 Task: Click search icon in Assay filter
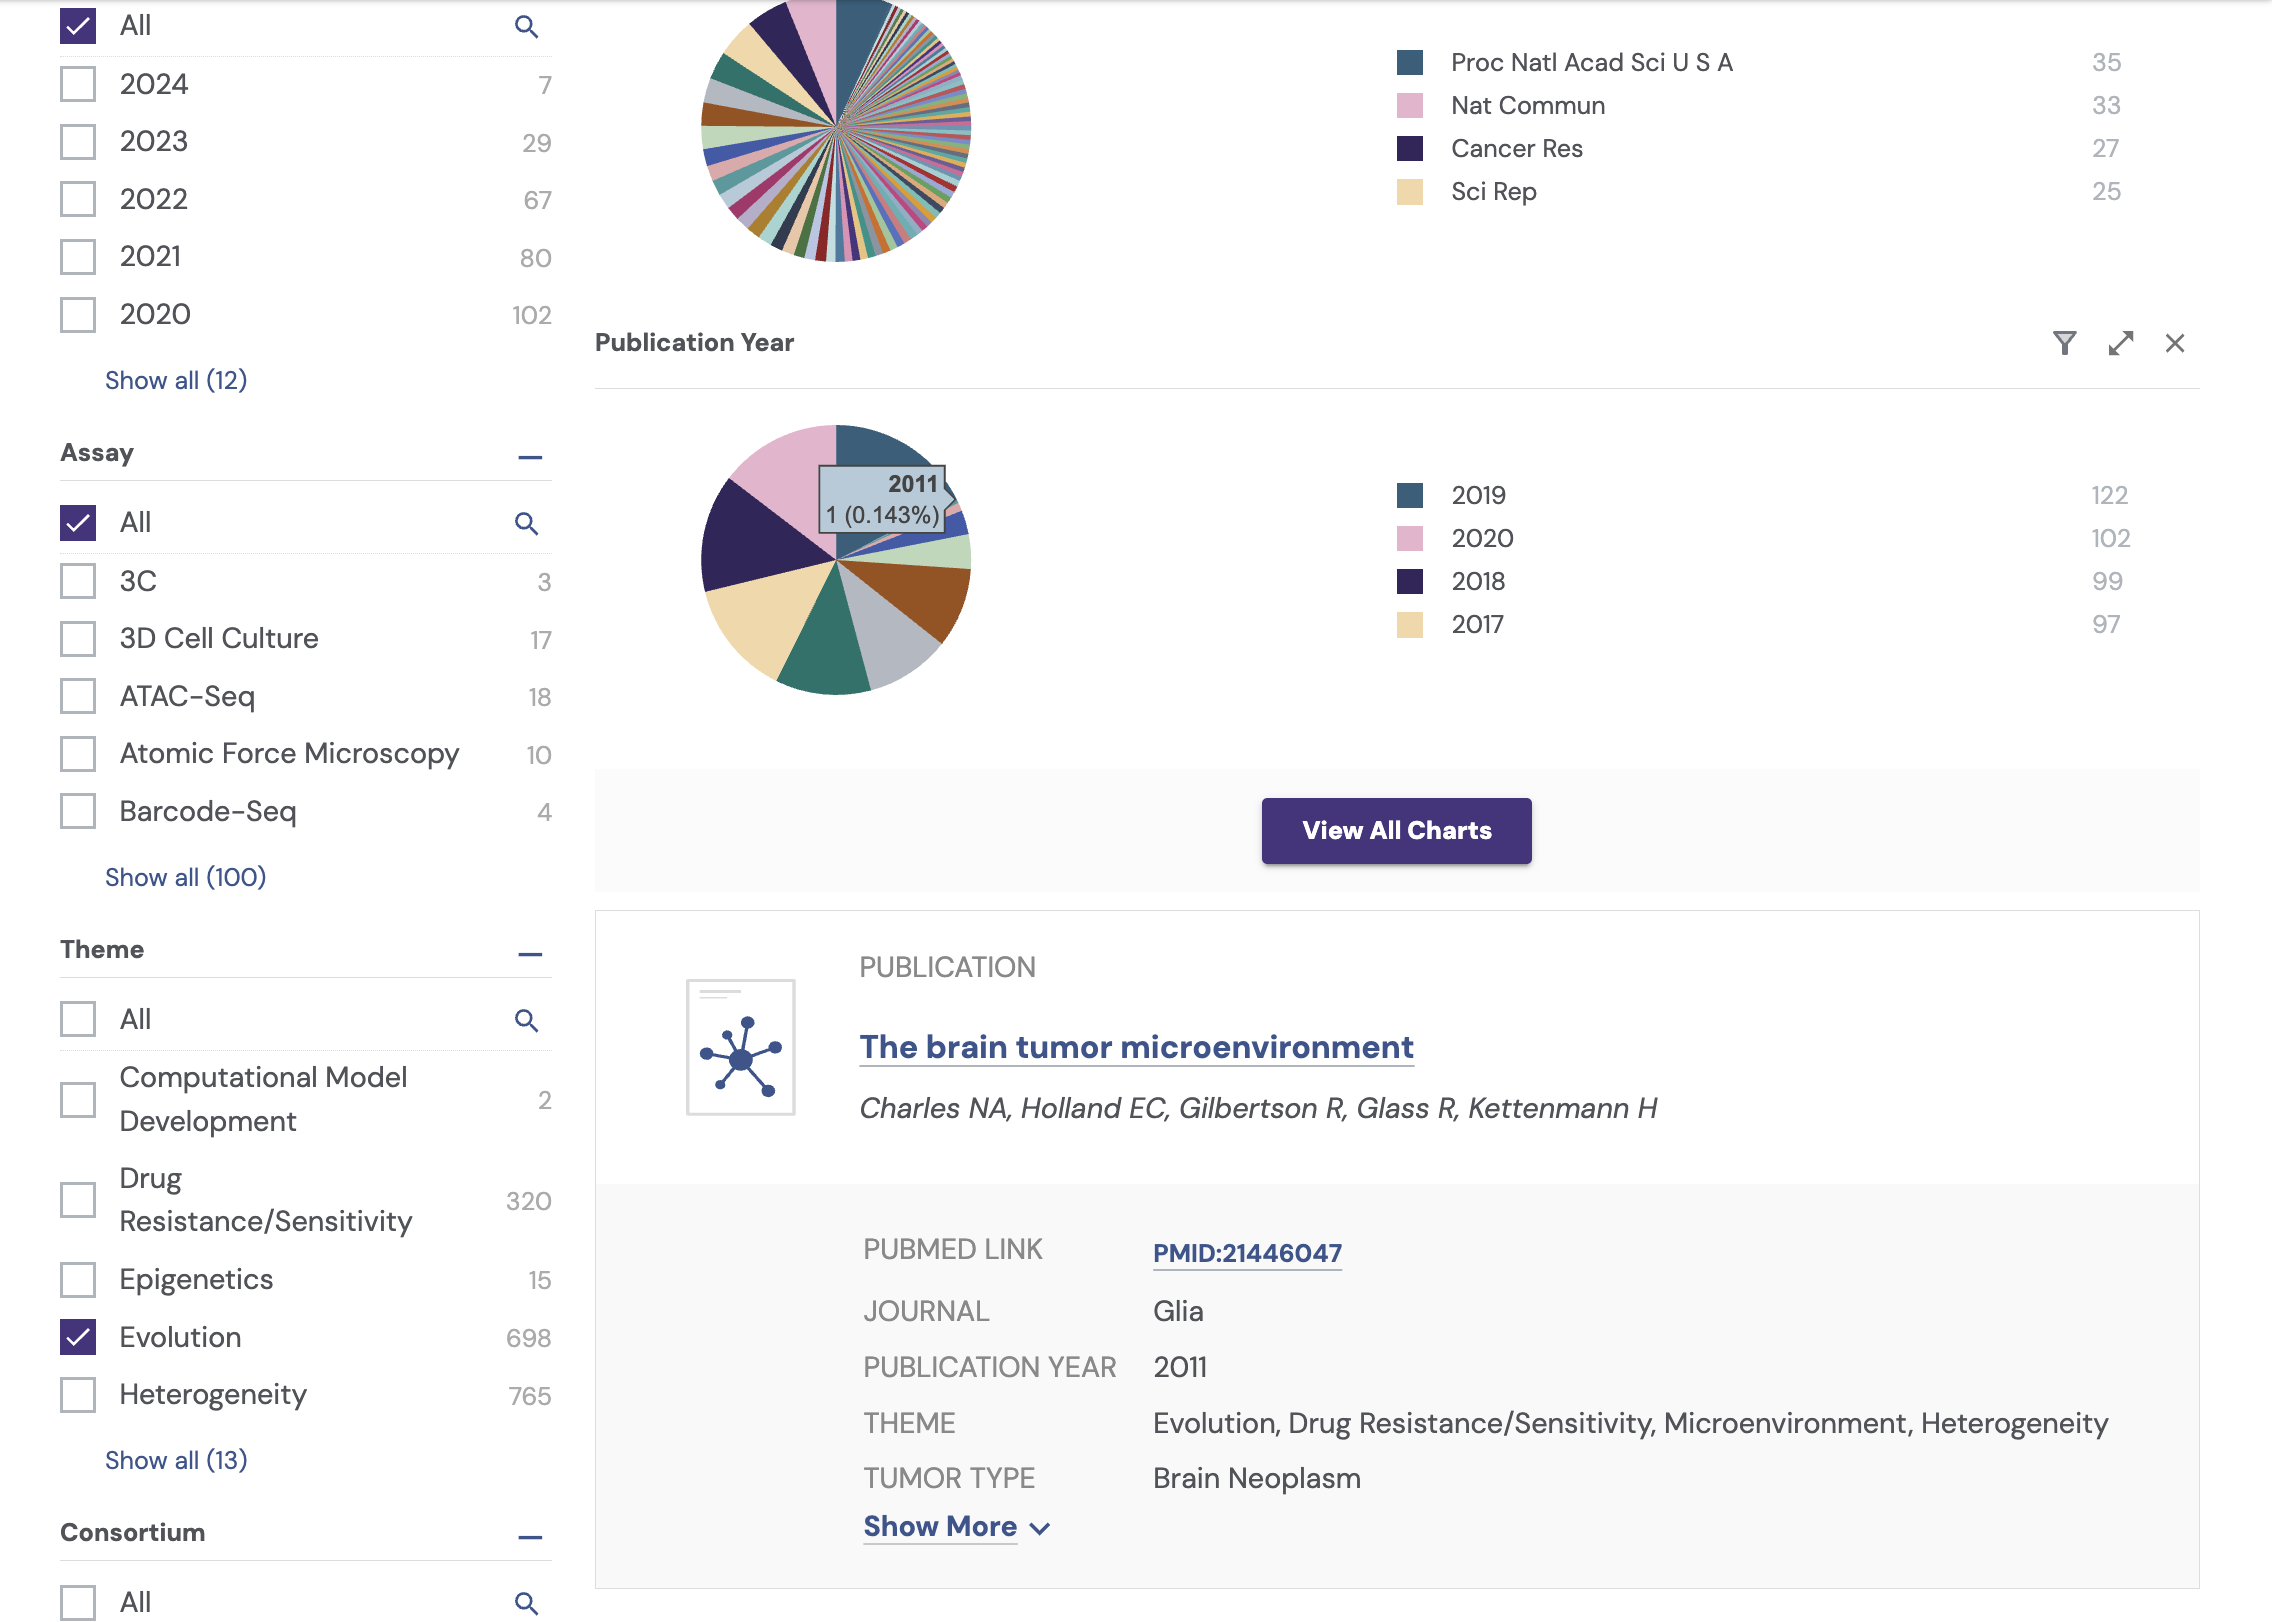[x=526, y=523]
